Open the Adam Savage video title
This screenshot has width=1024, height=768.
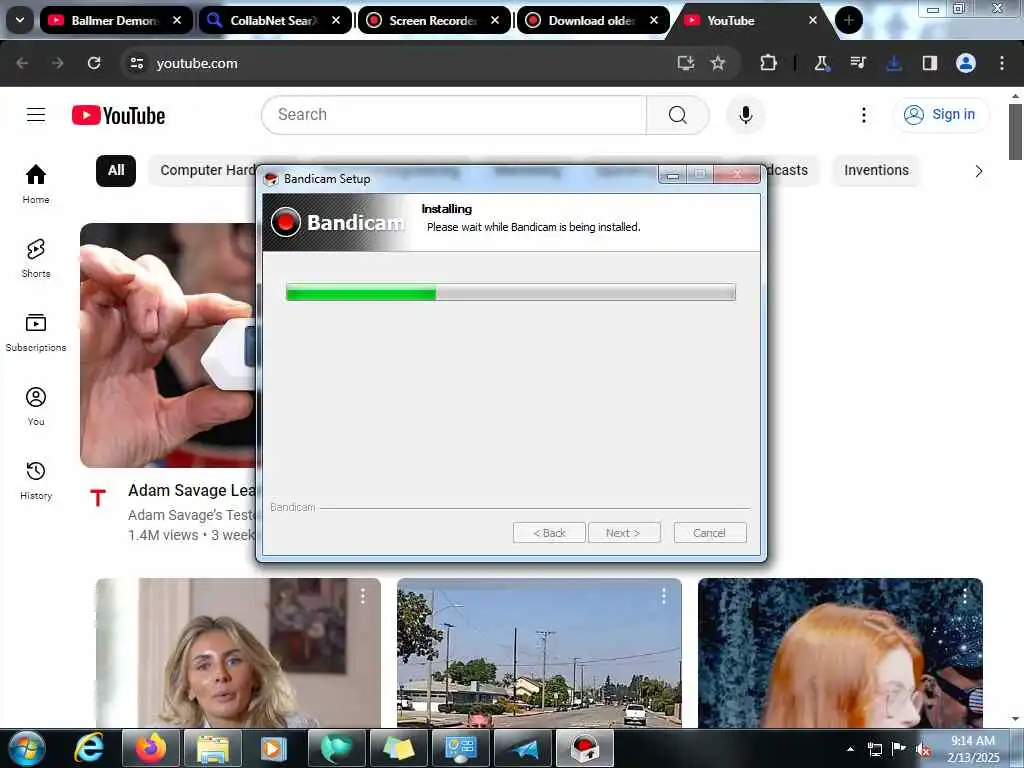(191, 490)
